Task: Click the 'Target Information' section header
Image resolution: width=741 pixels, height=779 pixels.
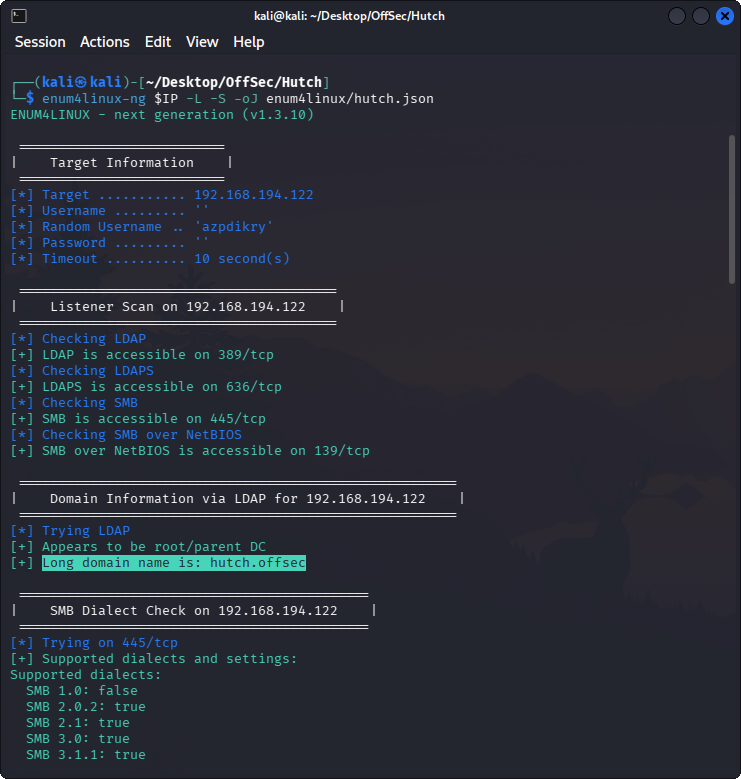Action: click(122, 162)
